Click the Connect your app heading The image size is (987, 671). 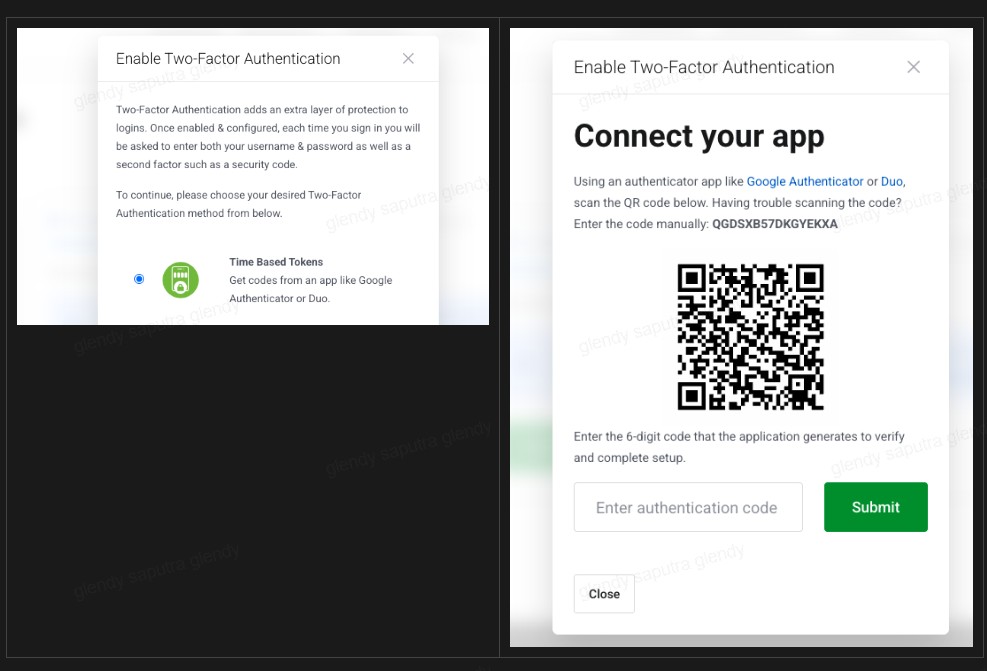(699, 137)
